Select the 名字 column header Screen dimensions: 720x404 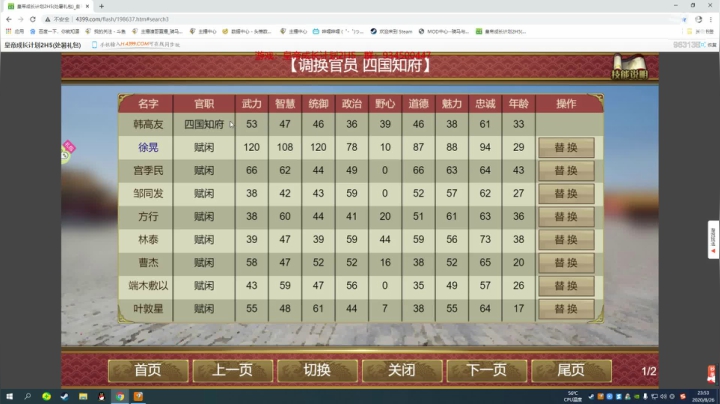148,104
